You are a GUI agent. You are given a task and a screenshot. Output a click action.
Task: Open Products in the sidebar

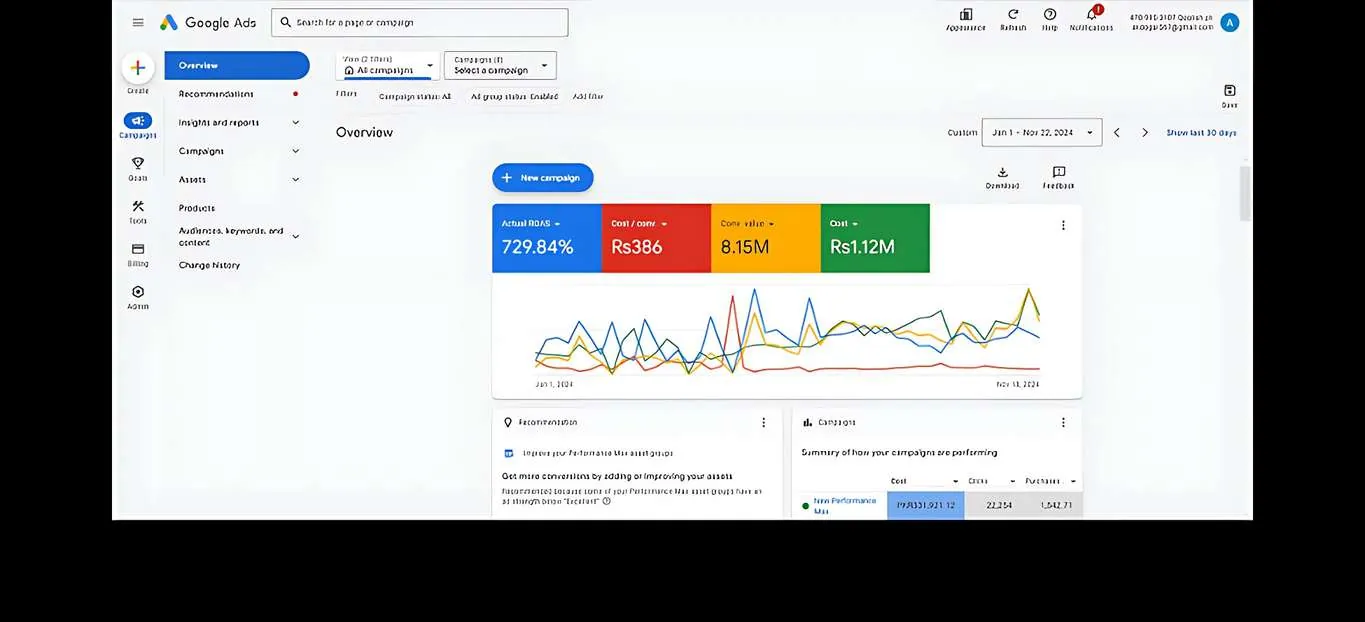click(x=197, y=208)
